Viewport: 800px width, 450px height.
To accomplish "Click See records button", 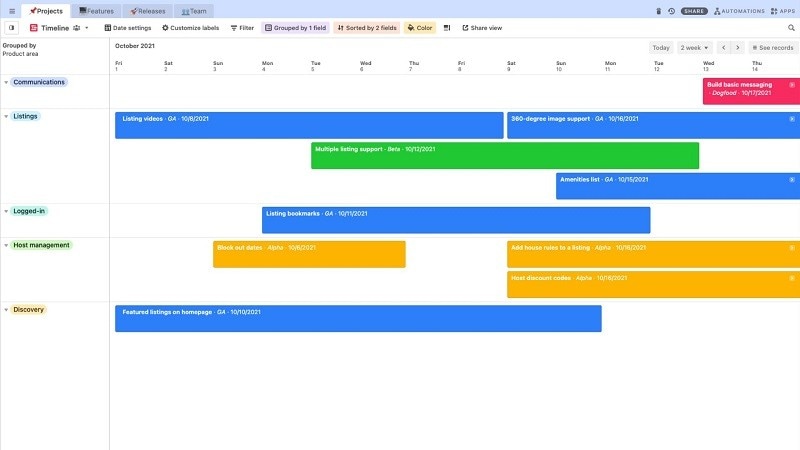I will coord(773,47).
